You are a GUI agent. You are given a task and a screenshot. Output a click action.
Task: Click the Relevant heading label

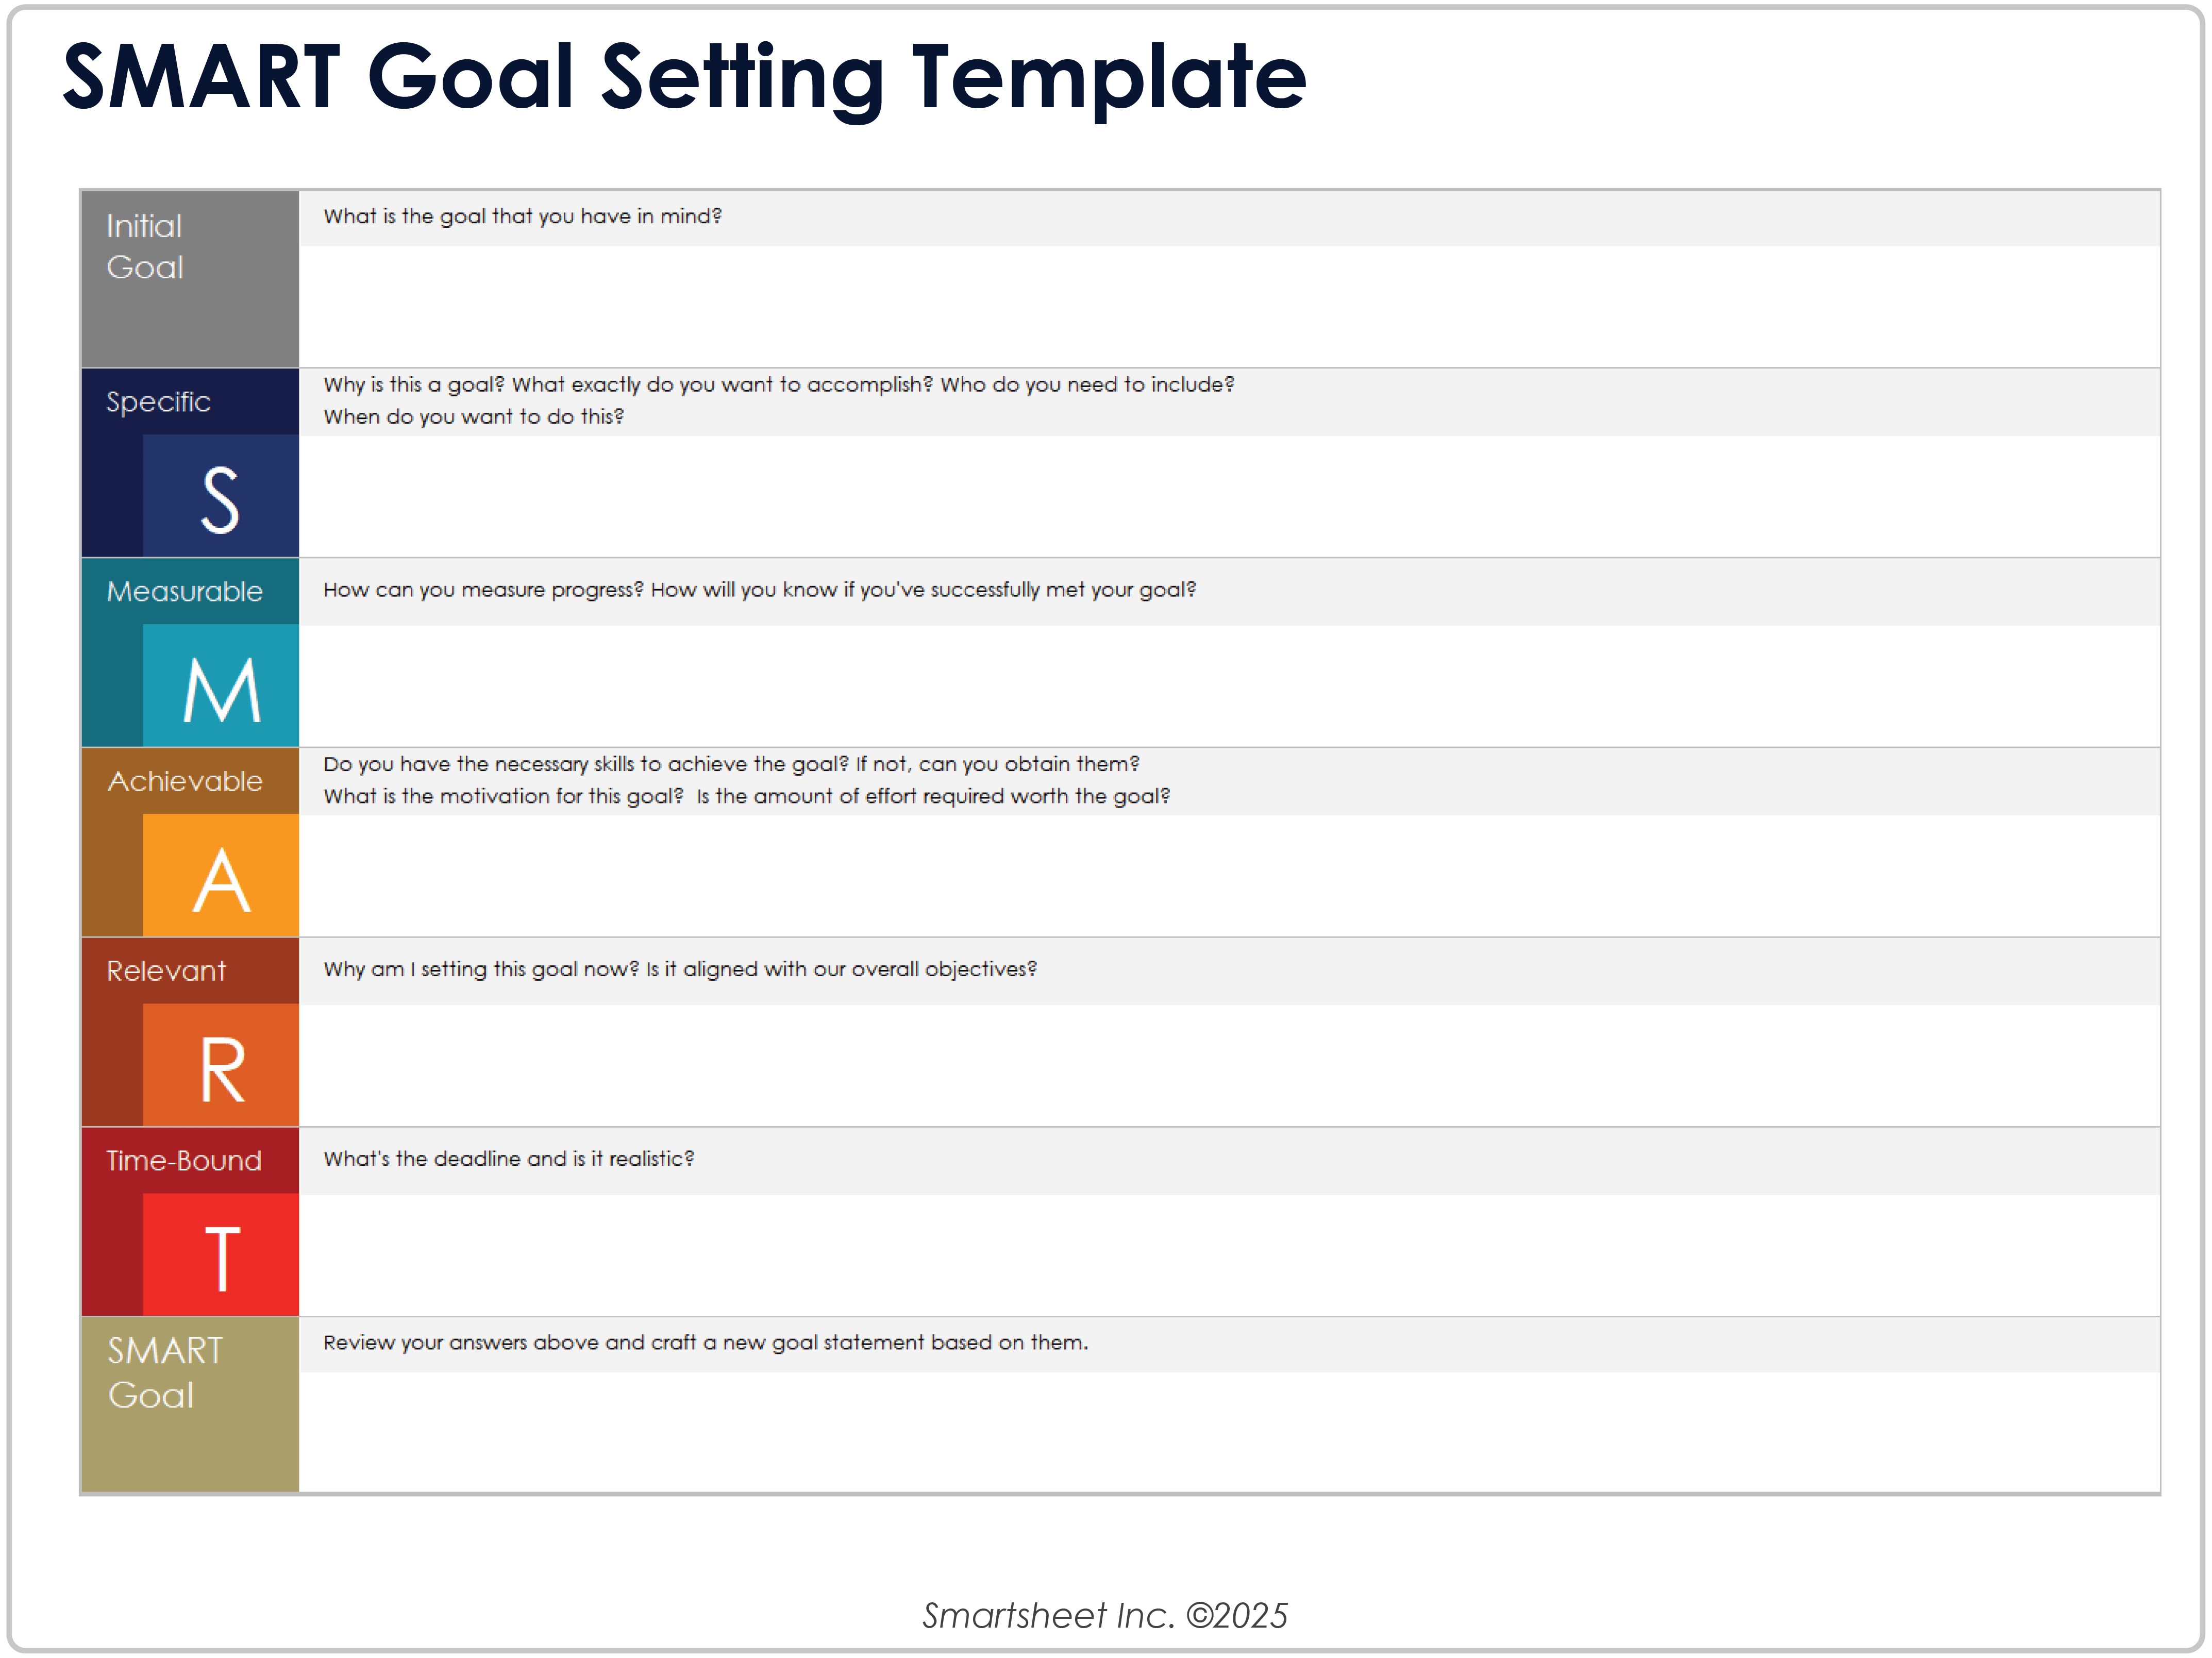tap(166, 971)
